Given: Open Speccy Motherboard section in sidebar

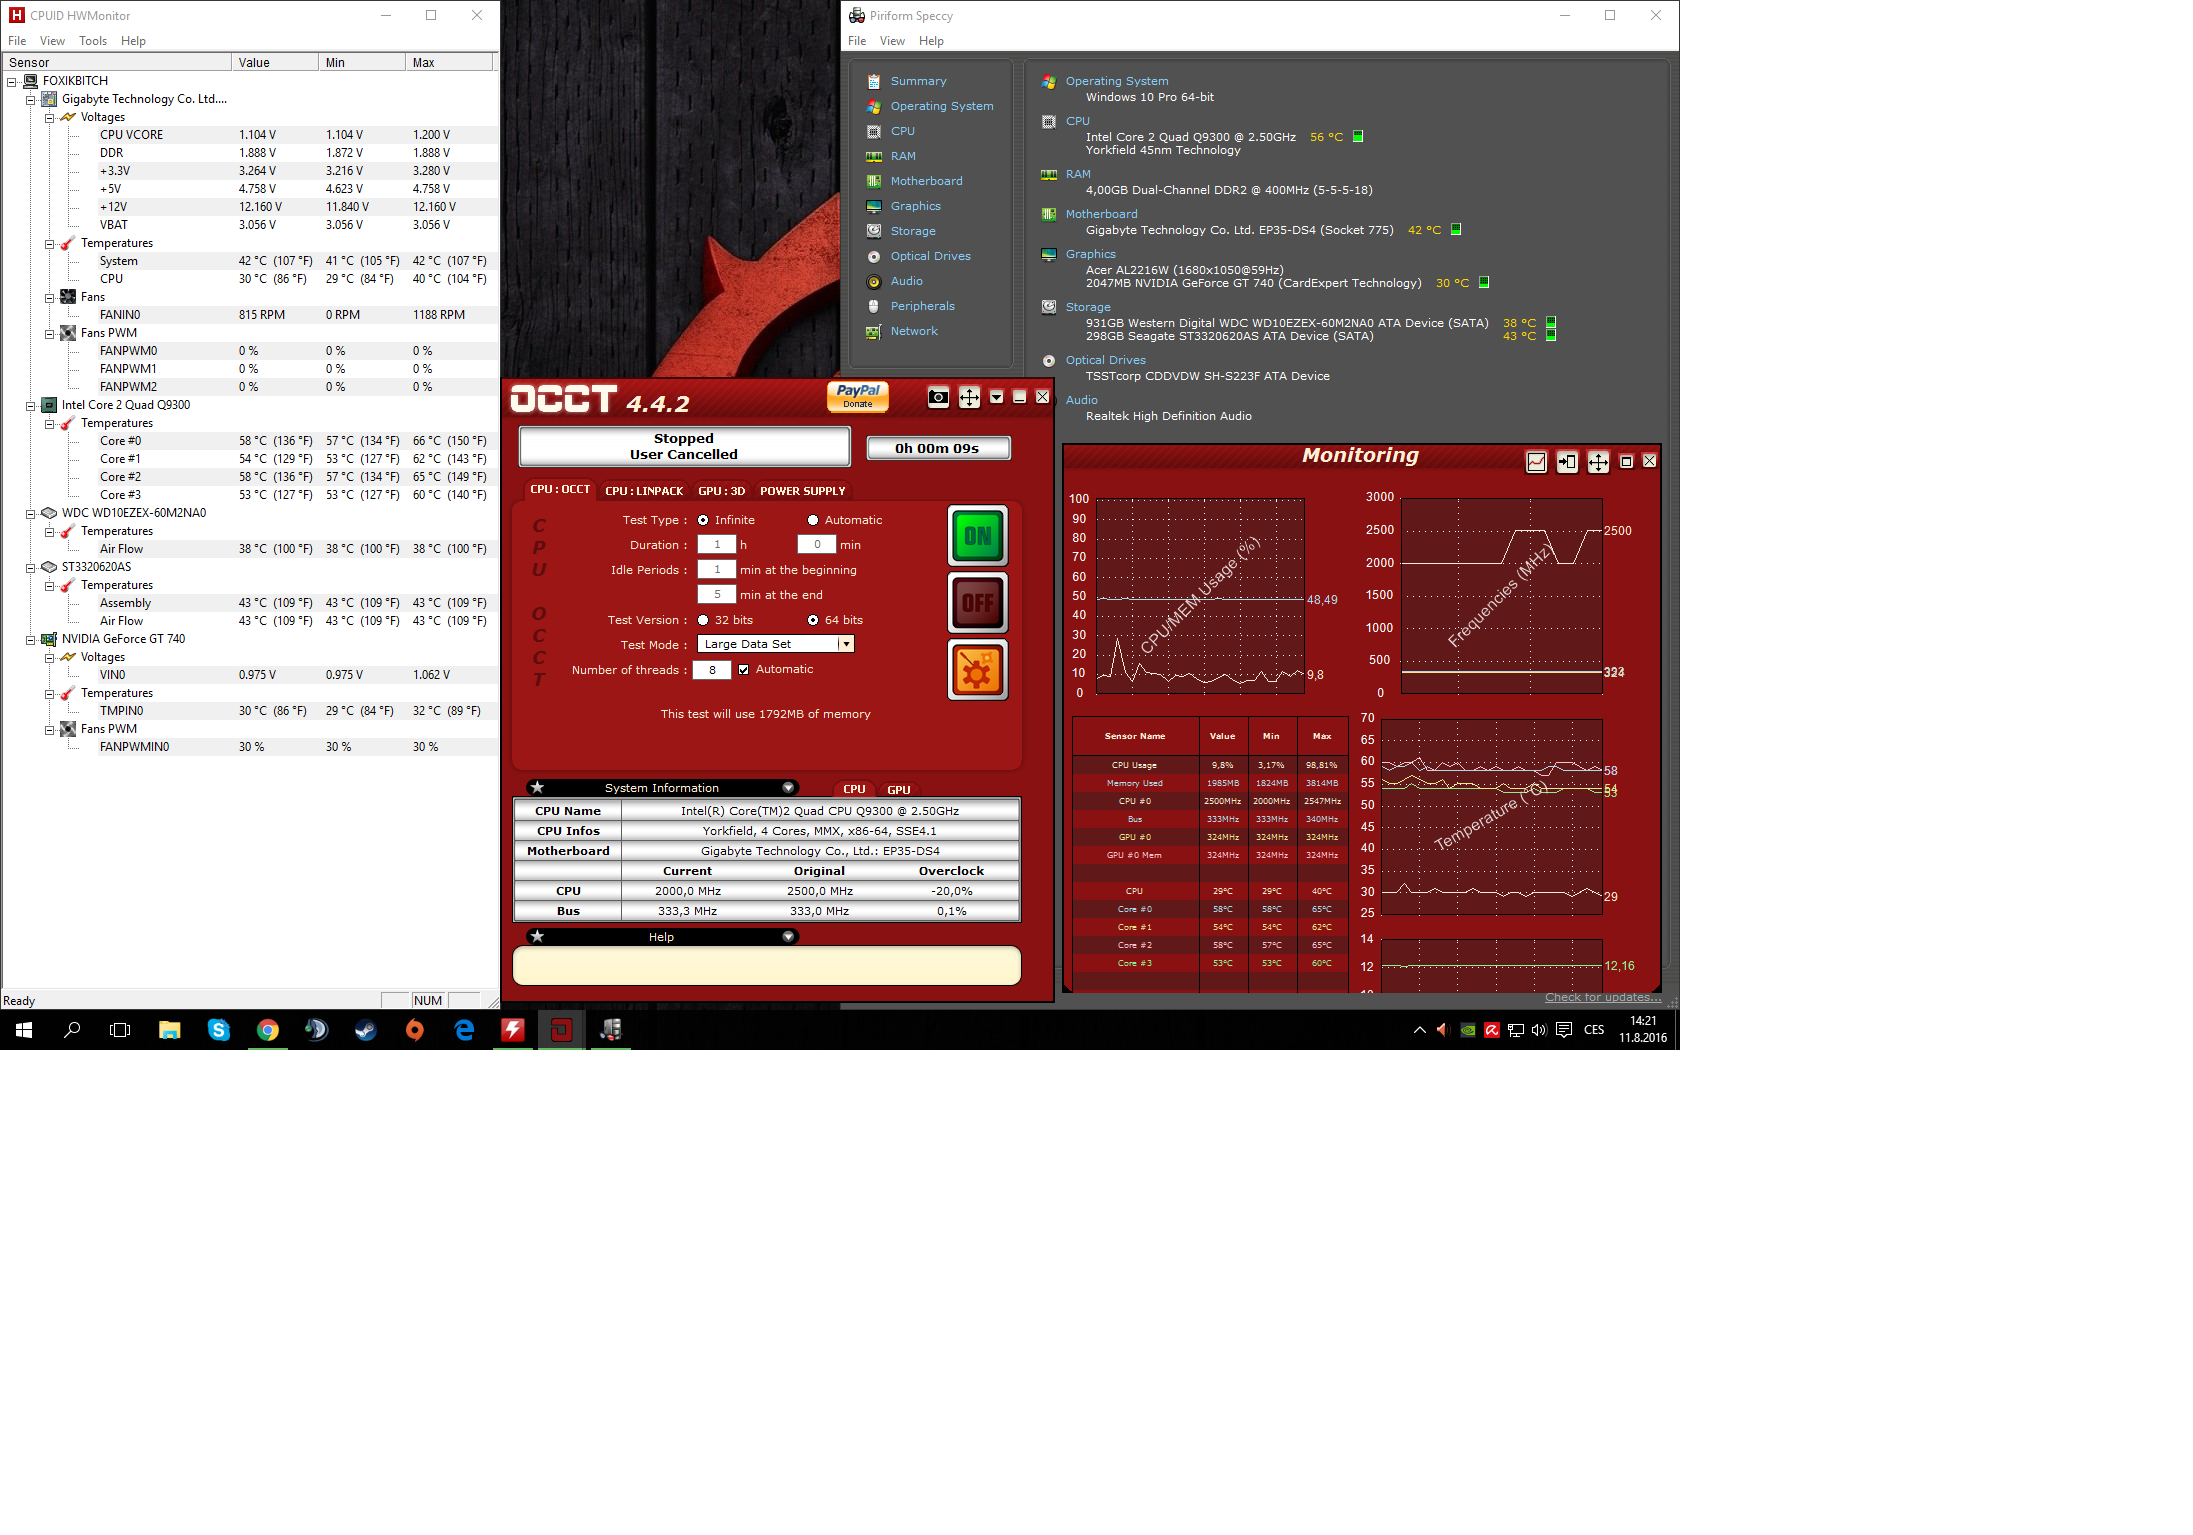Looking at the screenshot, I should pyautogui.click(x=926, y=181).
